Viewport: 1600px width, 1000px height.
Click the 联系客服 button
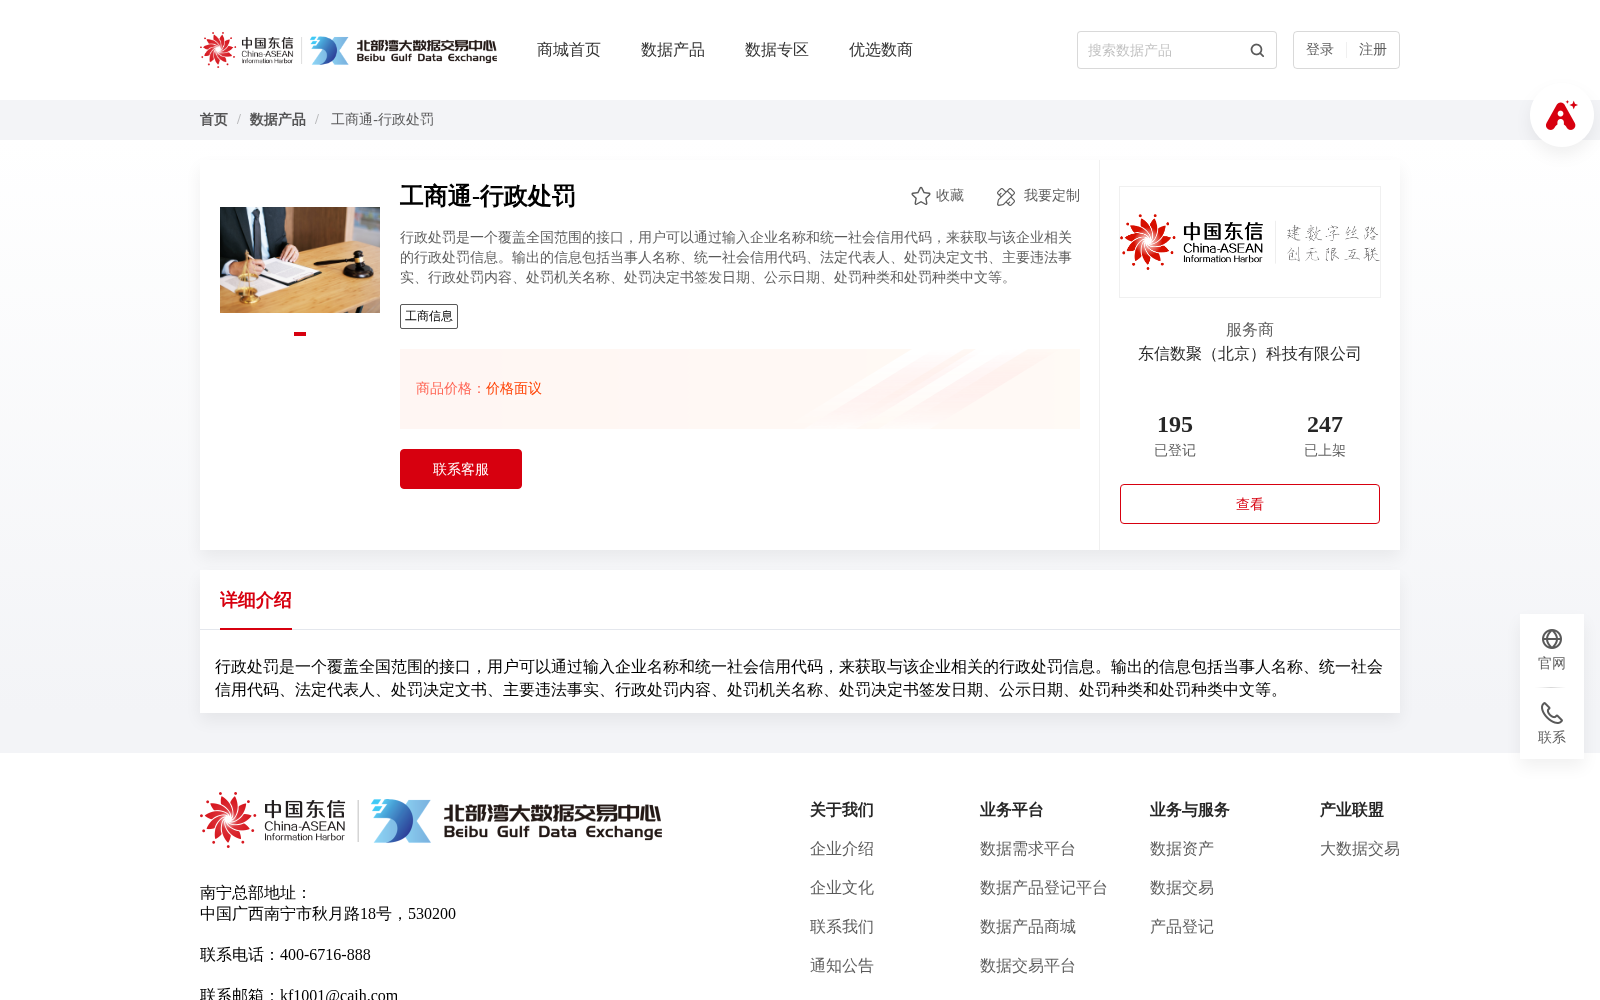(461, 469)
